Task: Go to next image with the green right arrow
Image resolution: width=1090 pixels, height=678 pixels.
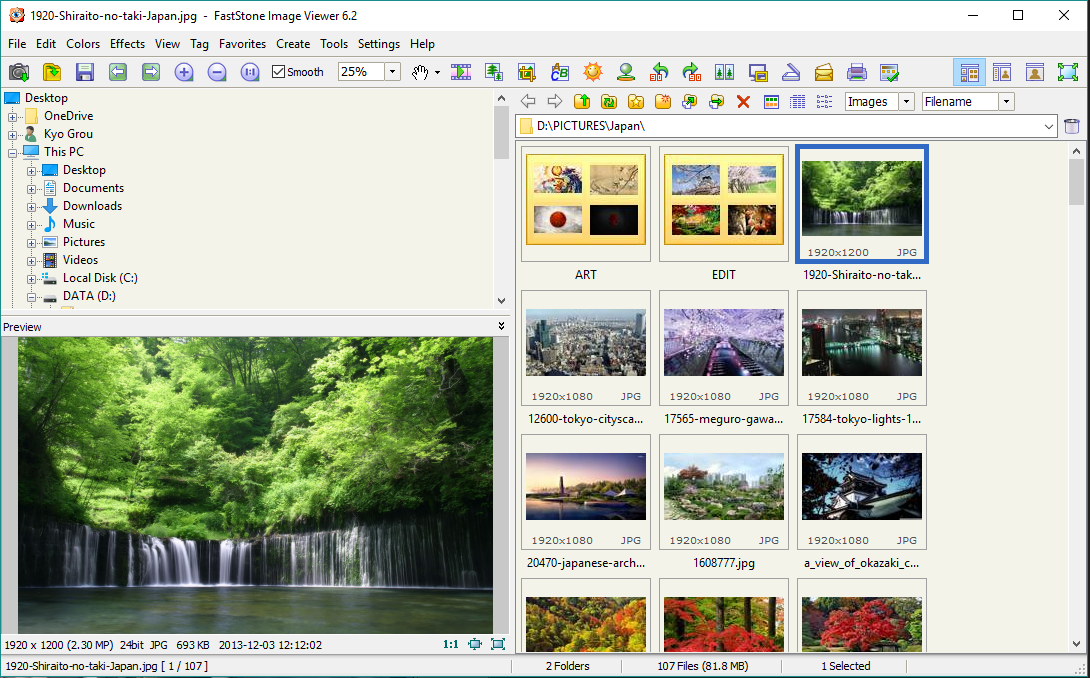Action: pos(151,72)
